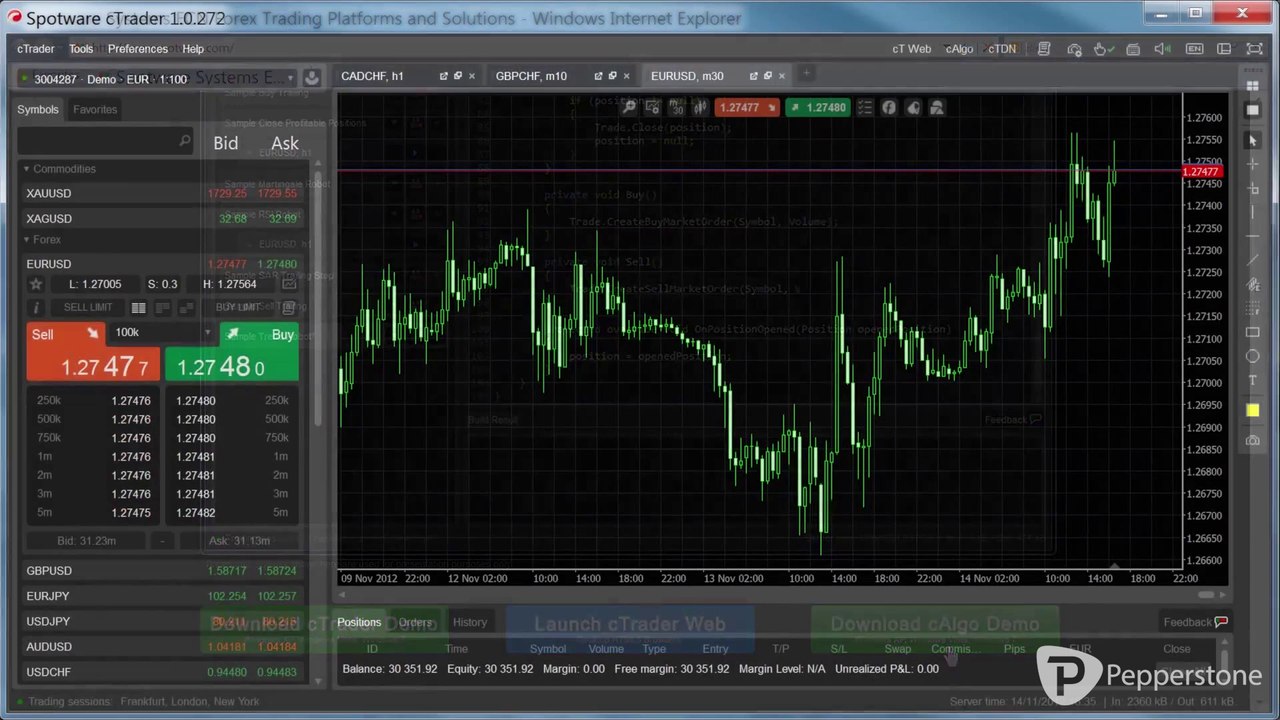Click chart toolbar sell price 1.27477
Viewport: 1280px width, 720px height.
pos(747,108)
